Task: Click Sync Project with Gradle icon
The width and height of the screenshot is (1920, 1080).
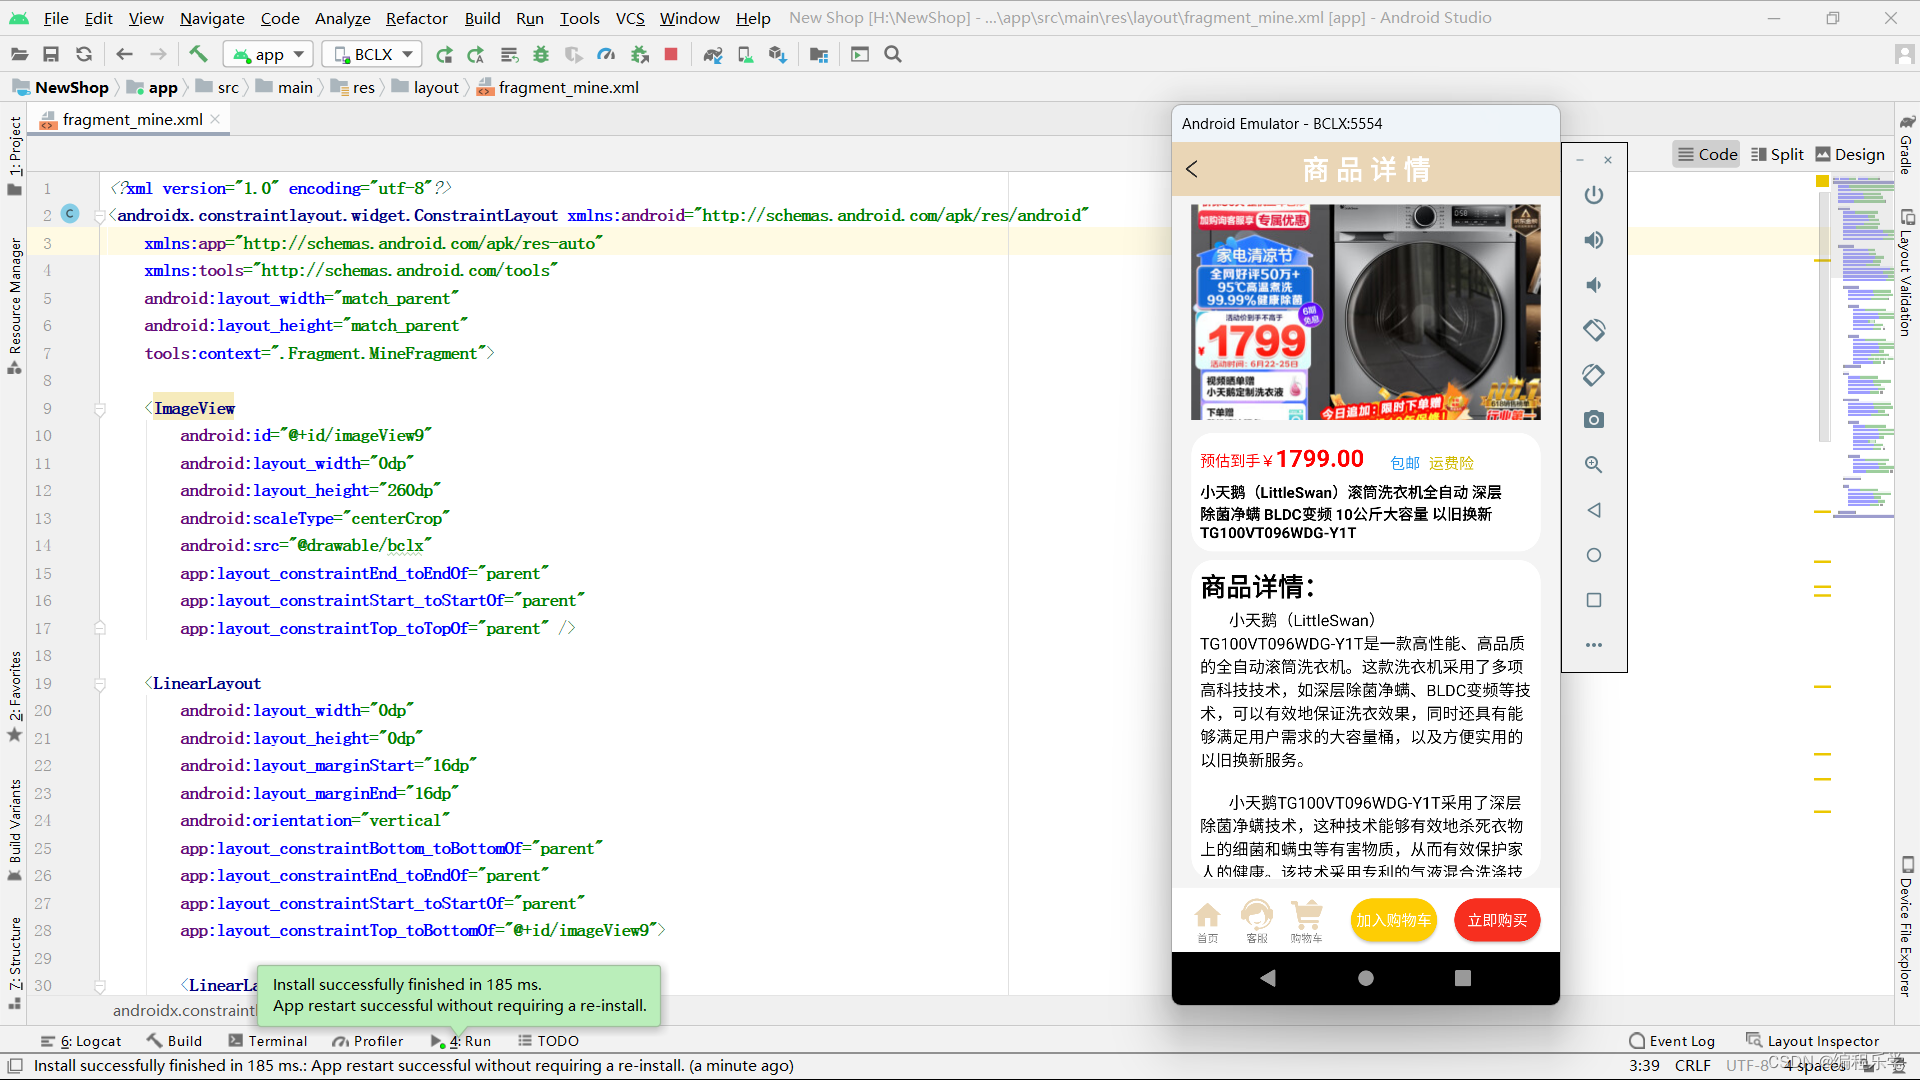Action: 712,54
